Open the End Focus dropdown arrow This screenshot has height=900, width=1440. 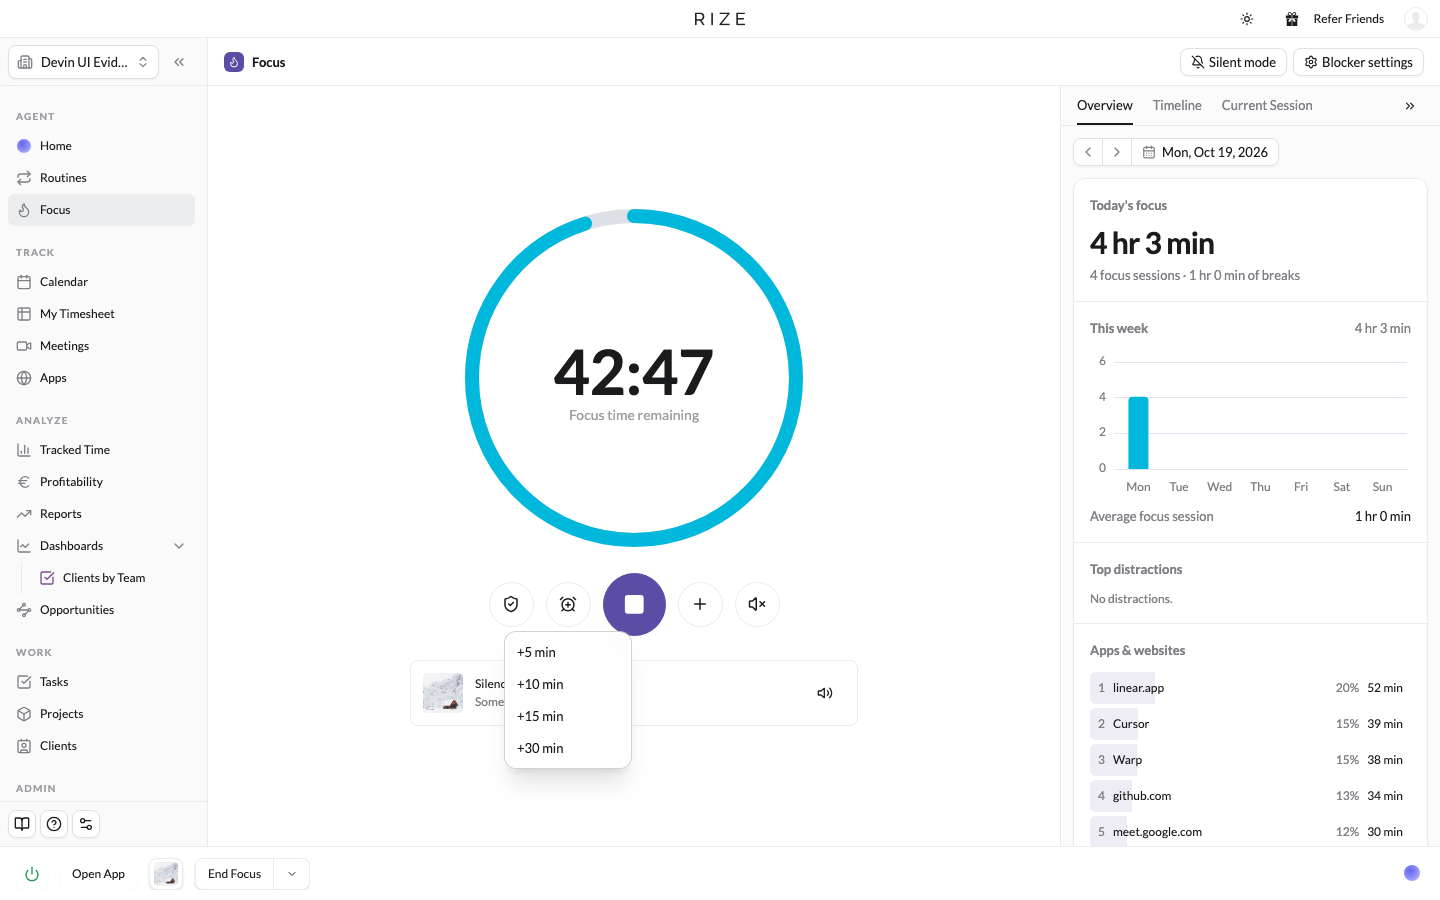[292, 874]
